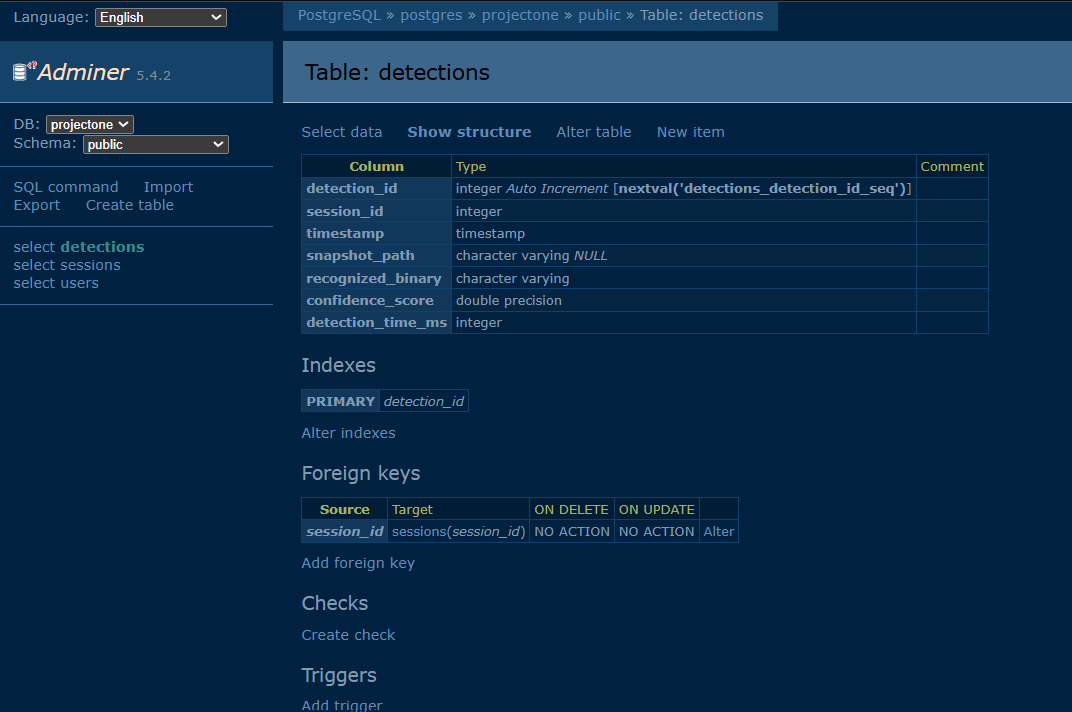The width and height of the screenshot is (1072, 712).
Task: Click the Comment column header
Action: tap(952, 166)
